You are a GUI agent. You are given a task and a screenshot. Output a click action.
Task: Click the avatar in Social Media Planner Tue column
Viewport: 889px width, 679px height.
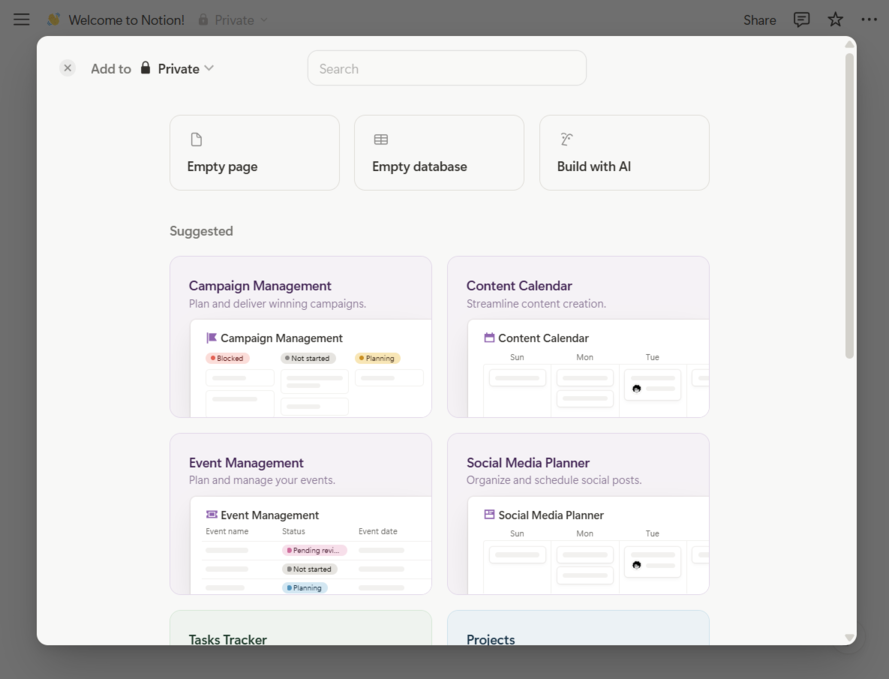(636, 565)
